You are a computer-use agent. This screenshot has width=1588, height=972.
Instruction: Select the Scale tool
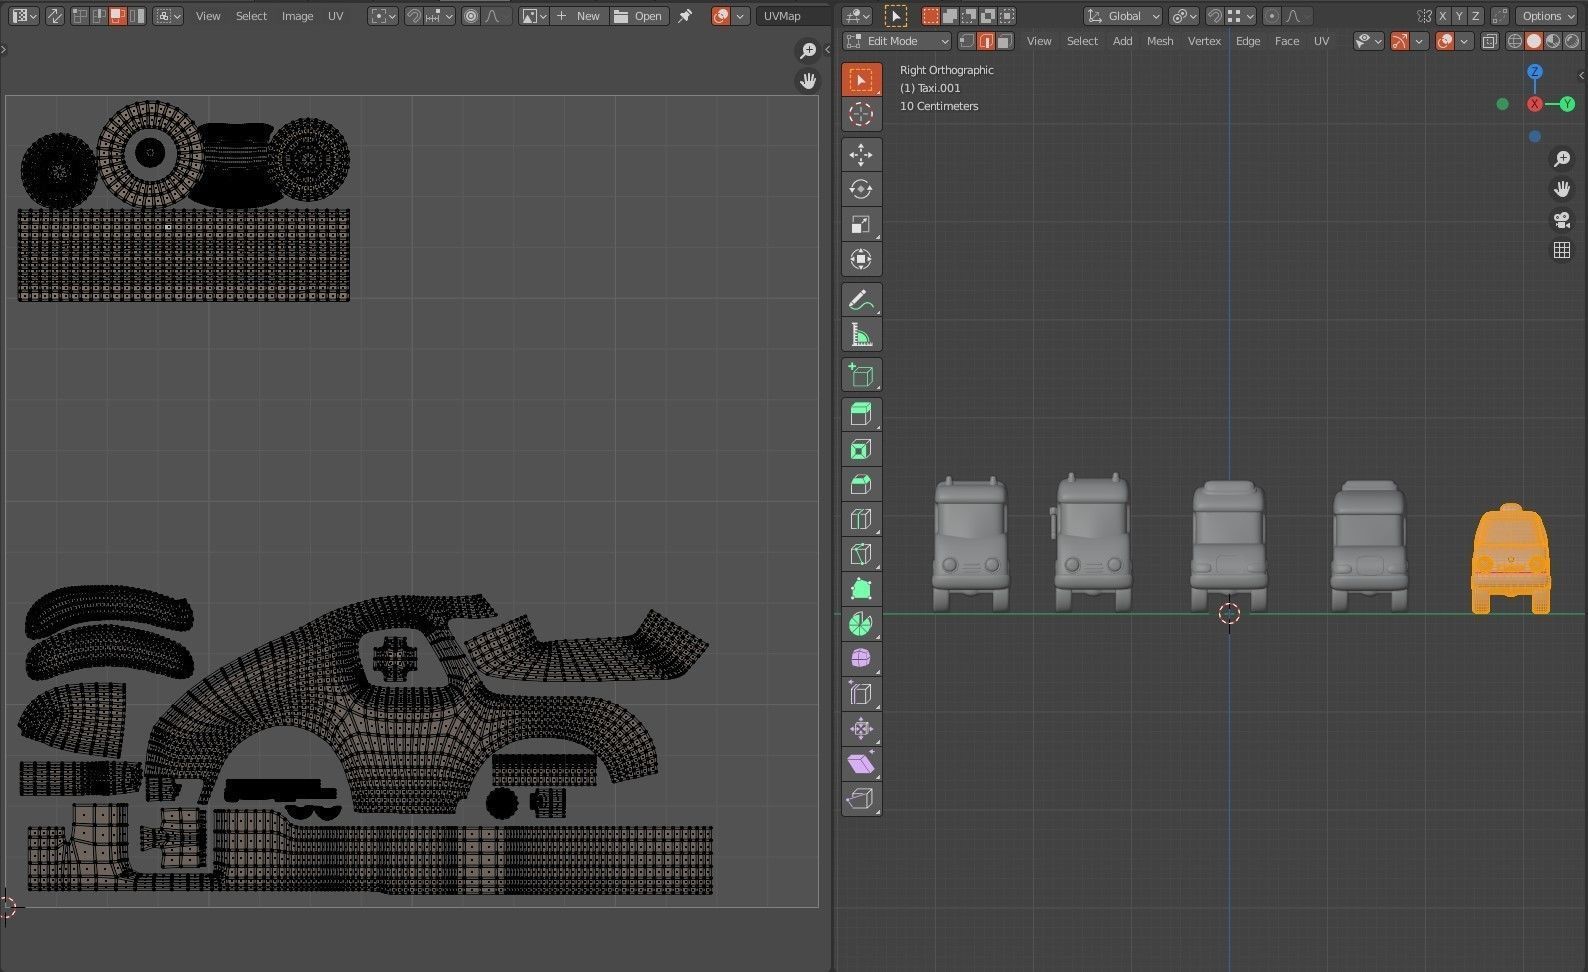click(x=861, y=225)
